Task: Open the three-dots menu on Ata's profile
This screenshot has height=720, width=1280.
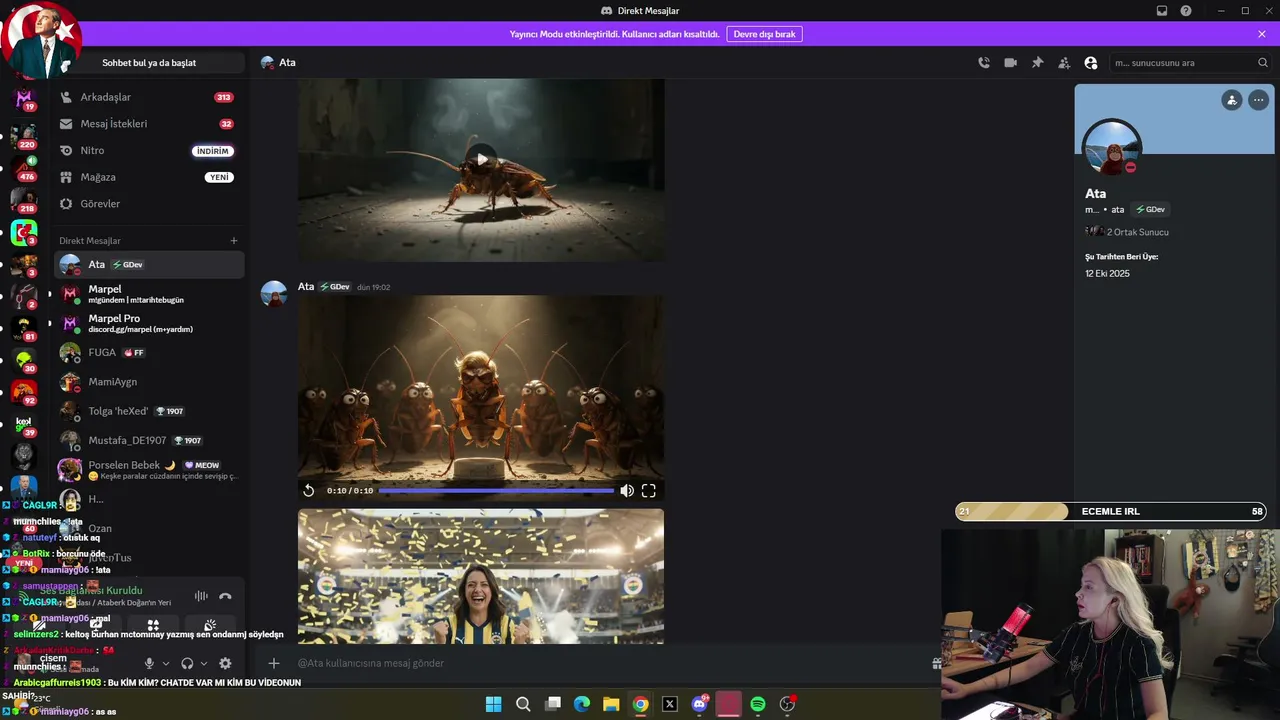Action: click(1258, 100)
